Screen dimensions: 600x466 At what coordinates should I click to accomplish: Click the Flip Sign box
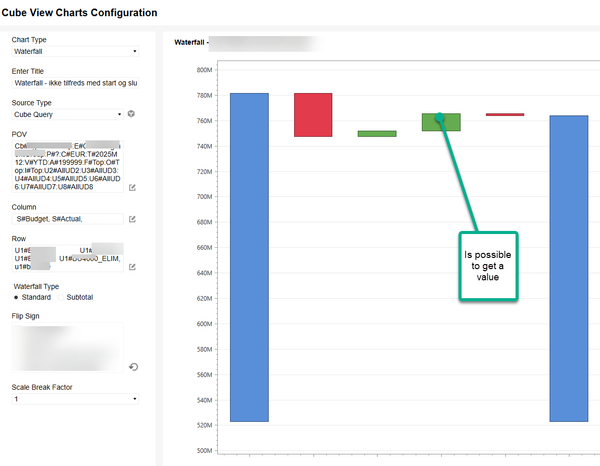(x=67, y=347)
